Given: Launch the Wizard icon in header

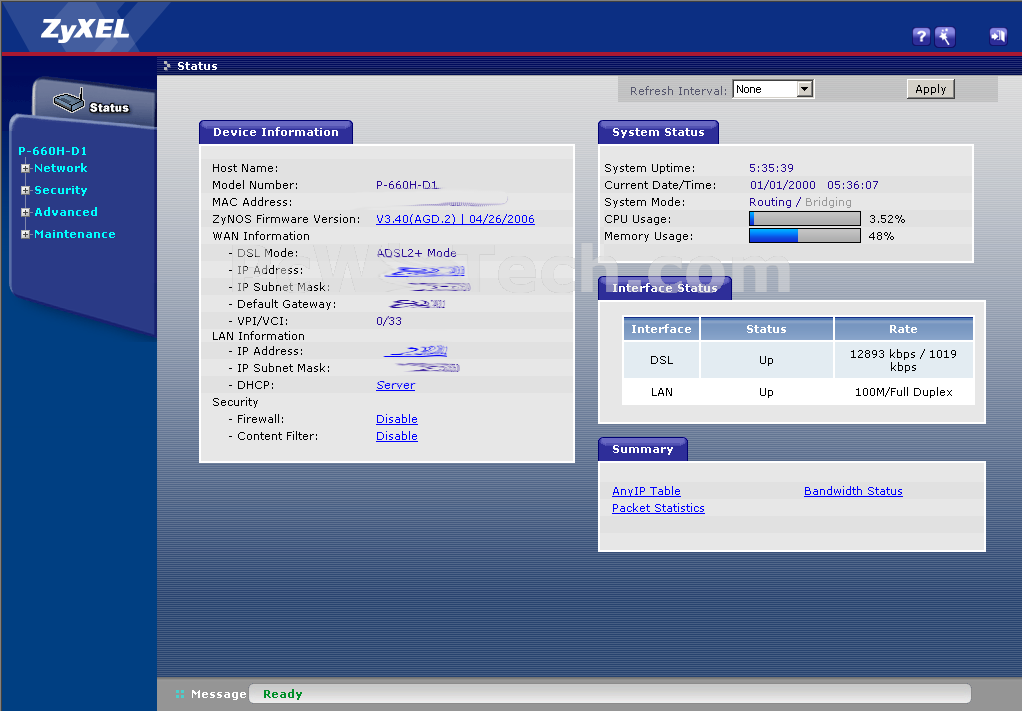Looking at the screenshot, I should [x=944, y=36].
